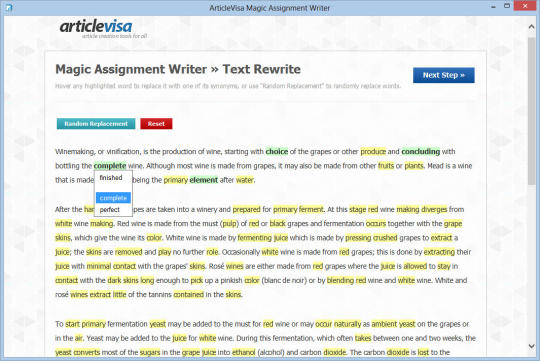The height and width of the screenshot is (361, 540).
Task: Click the highlighted word 'diverges'
Action: tap(434, 209)
